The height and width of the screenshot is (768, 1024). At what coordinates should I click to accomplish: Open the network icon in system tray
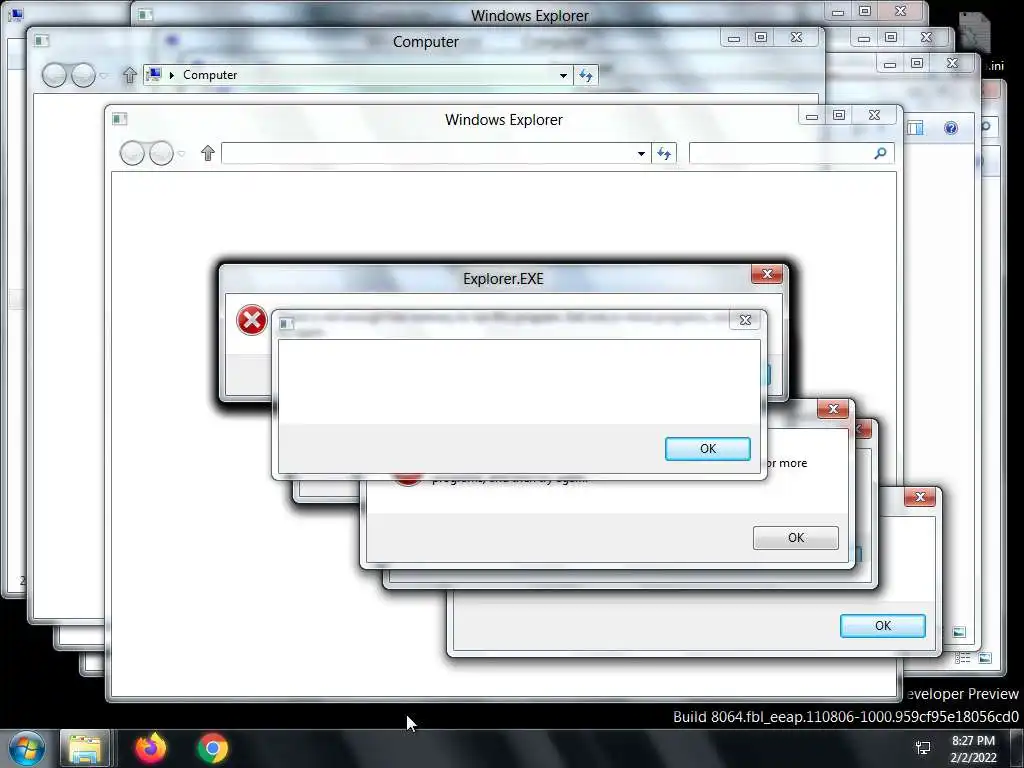(923, 748)
